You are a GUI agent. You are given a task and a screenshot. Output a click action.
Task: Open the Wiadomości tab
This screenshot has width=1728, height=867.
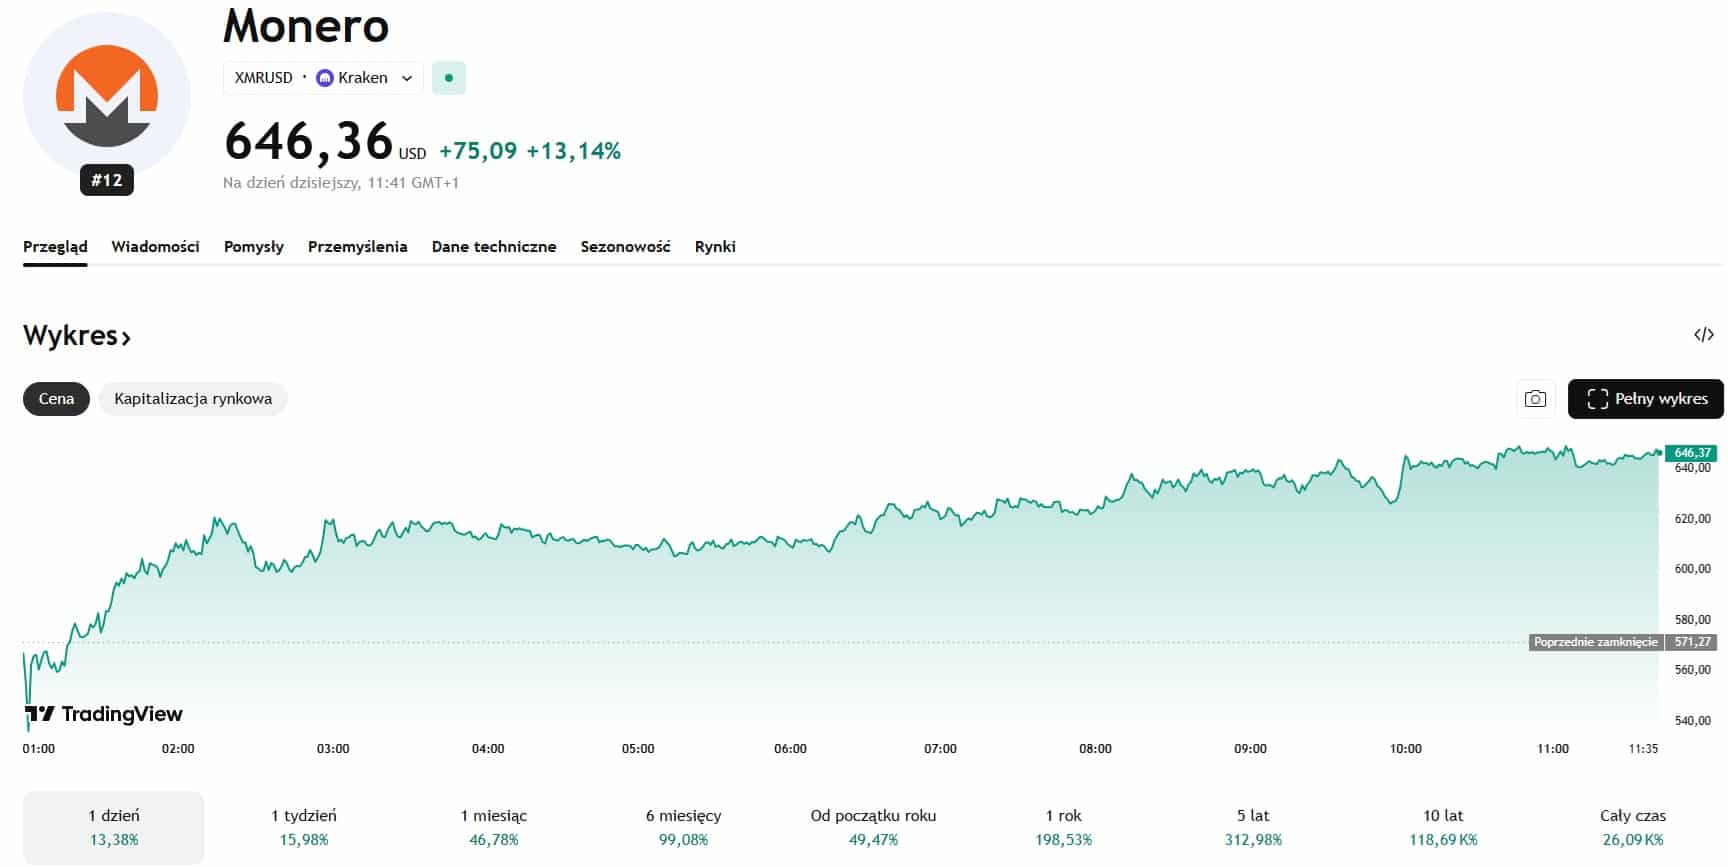(155, 247)
